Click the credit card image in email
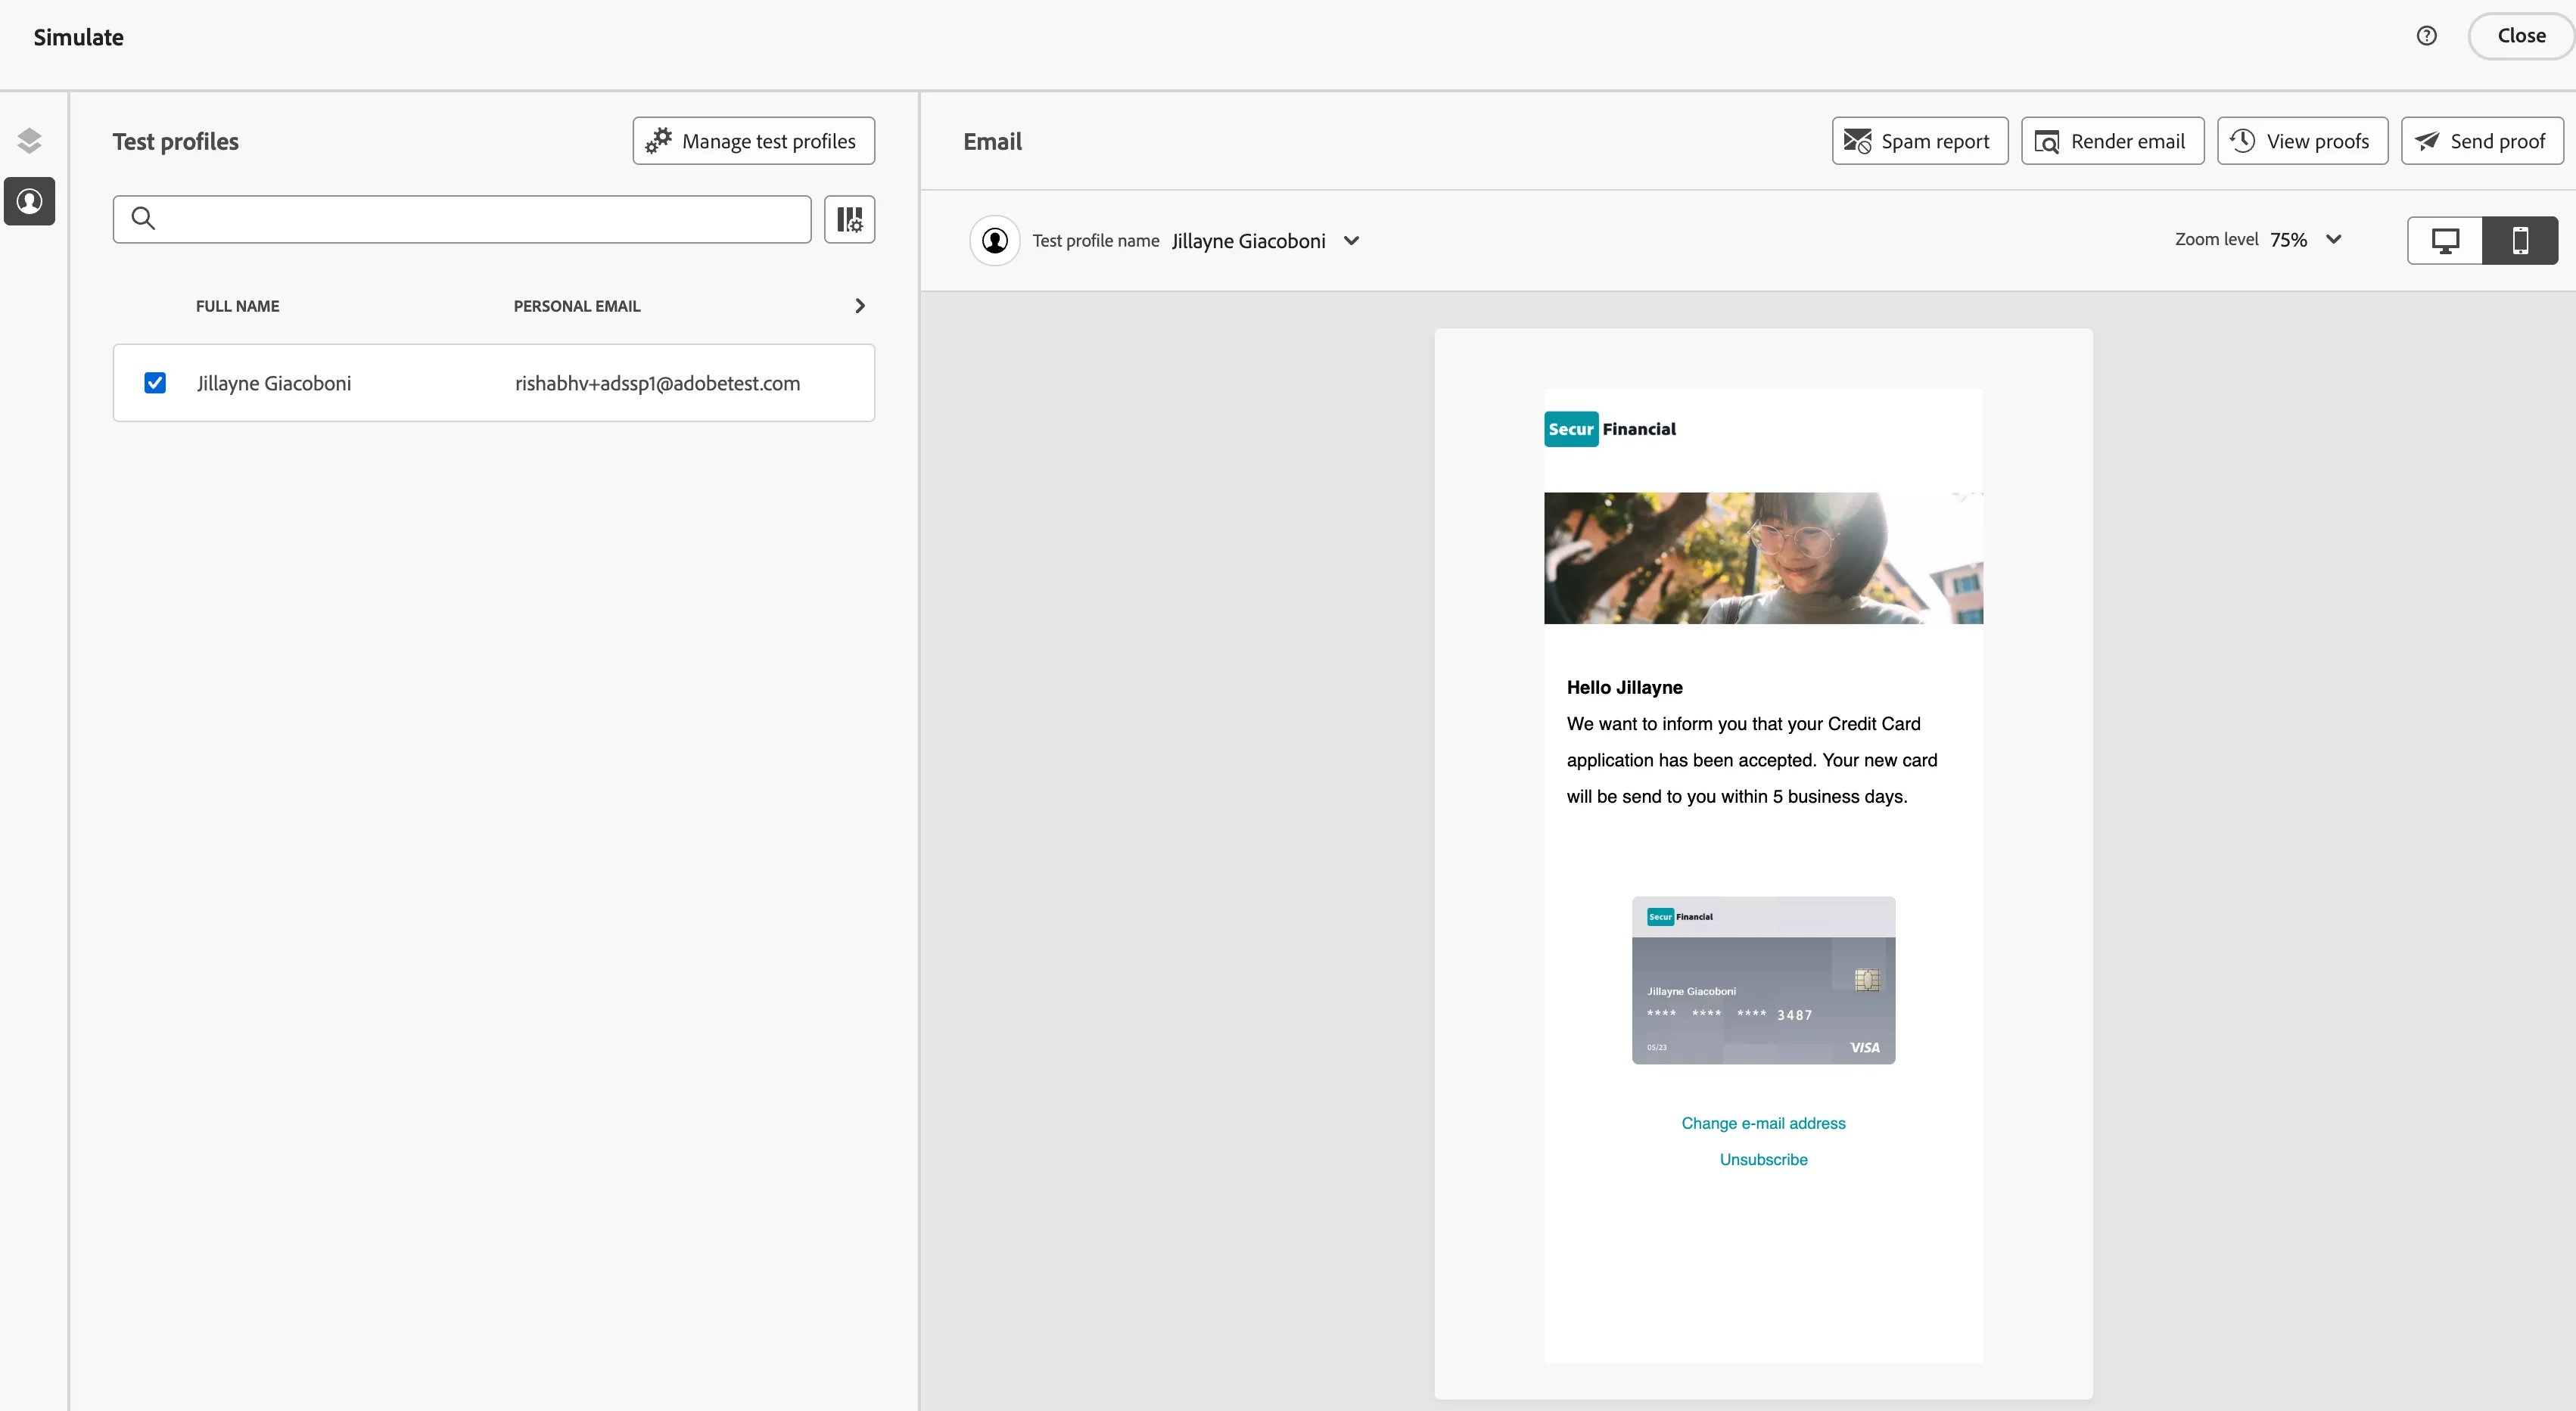Viewport: 2576px width, 1411px height. [1763, 980]
